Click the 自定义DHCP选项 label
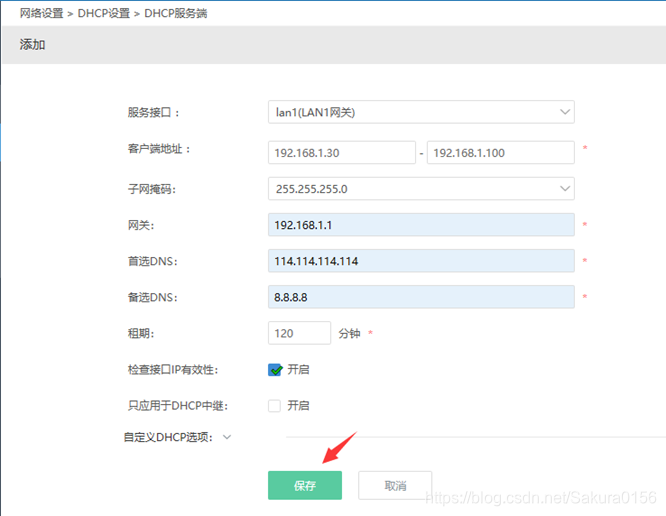This screenshot has width=666, height=516. tap(168, 437)
